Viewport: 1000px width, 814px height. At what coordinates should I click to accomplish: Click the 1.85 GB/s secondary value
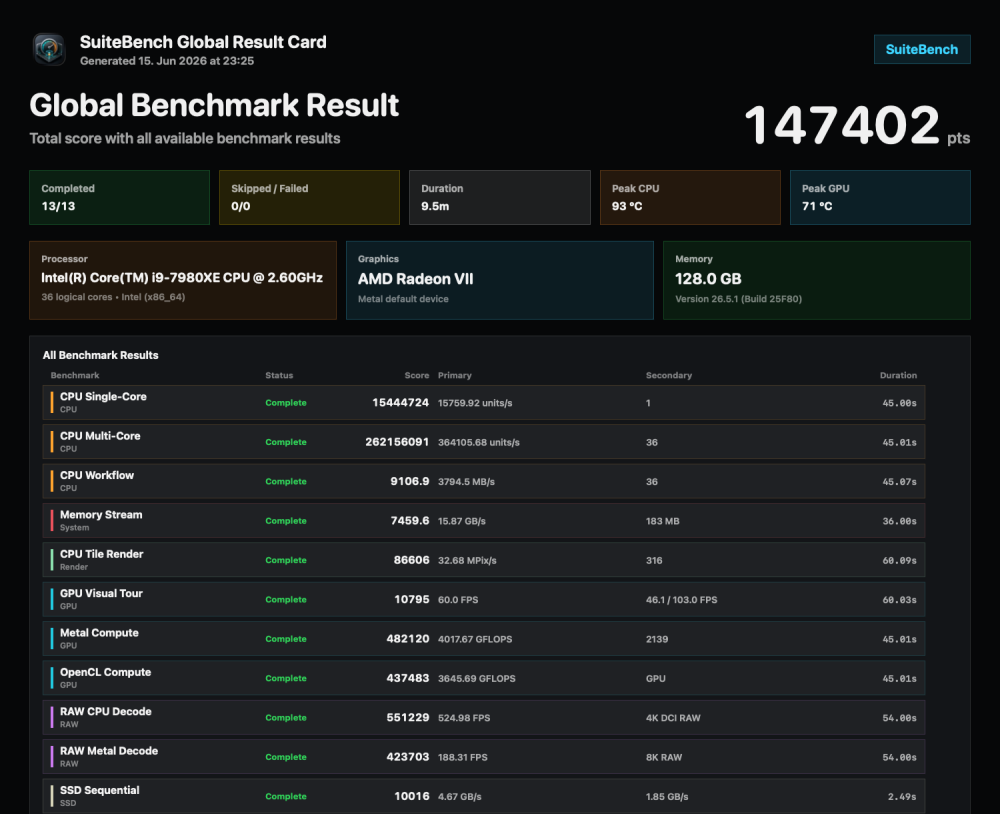(666, 797)
